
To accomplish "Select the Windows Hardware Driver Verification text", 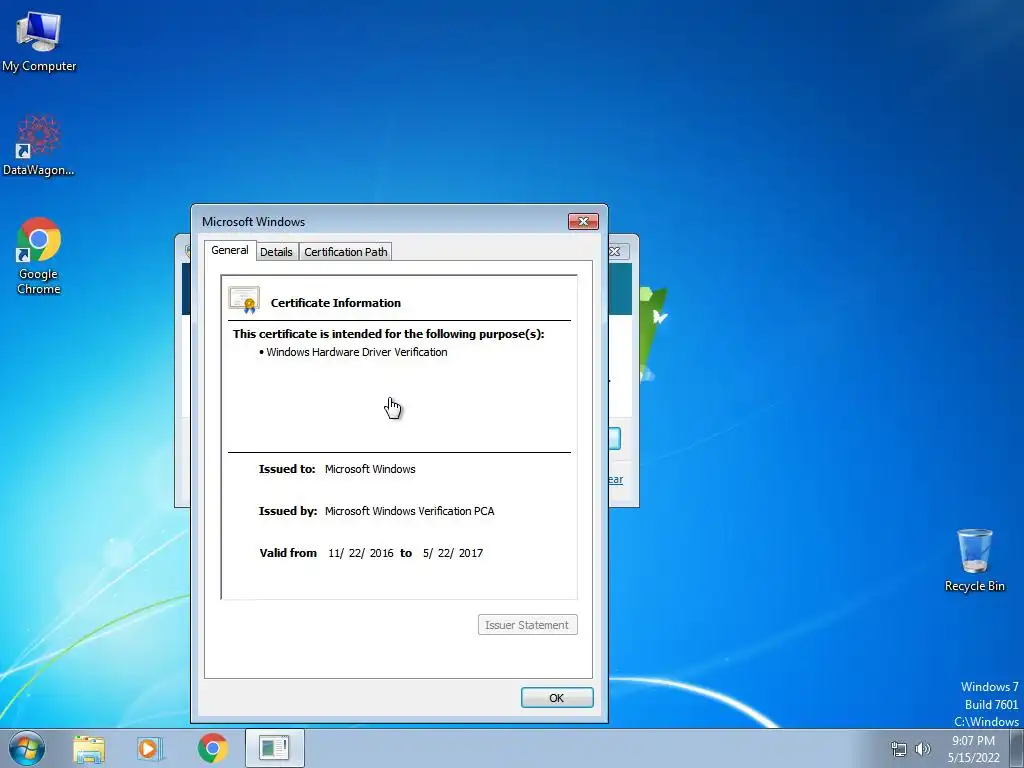I will coord(357,352).
